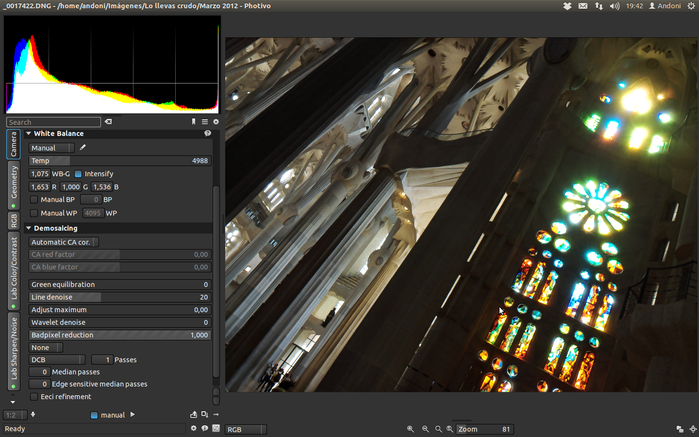Open Andoni user menu in top panel
This screenshot has width=699, height=437.
tap(665, 6)
